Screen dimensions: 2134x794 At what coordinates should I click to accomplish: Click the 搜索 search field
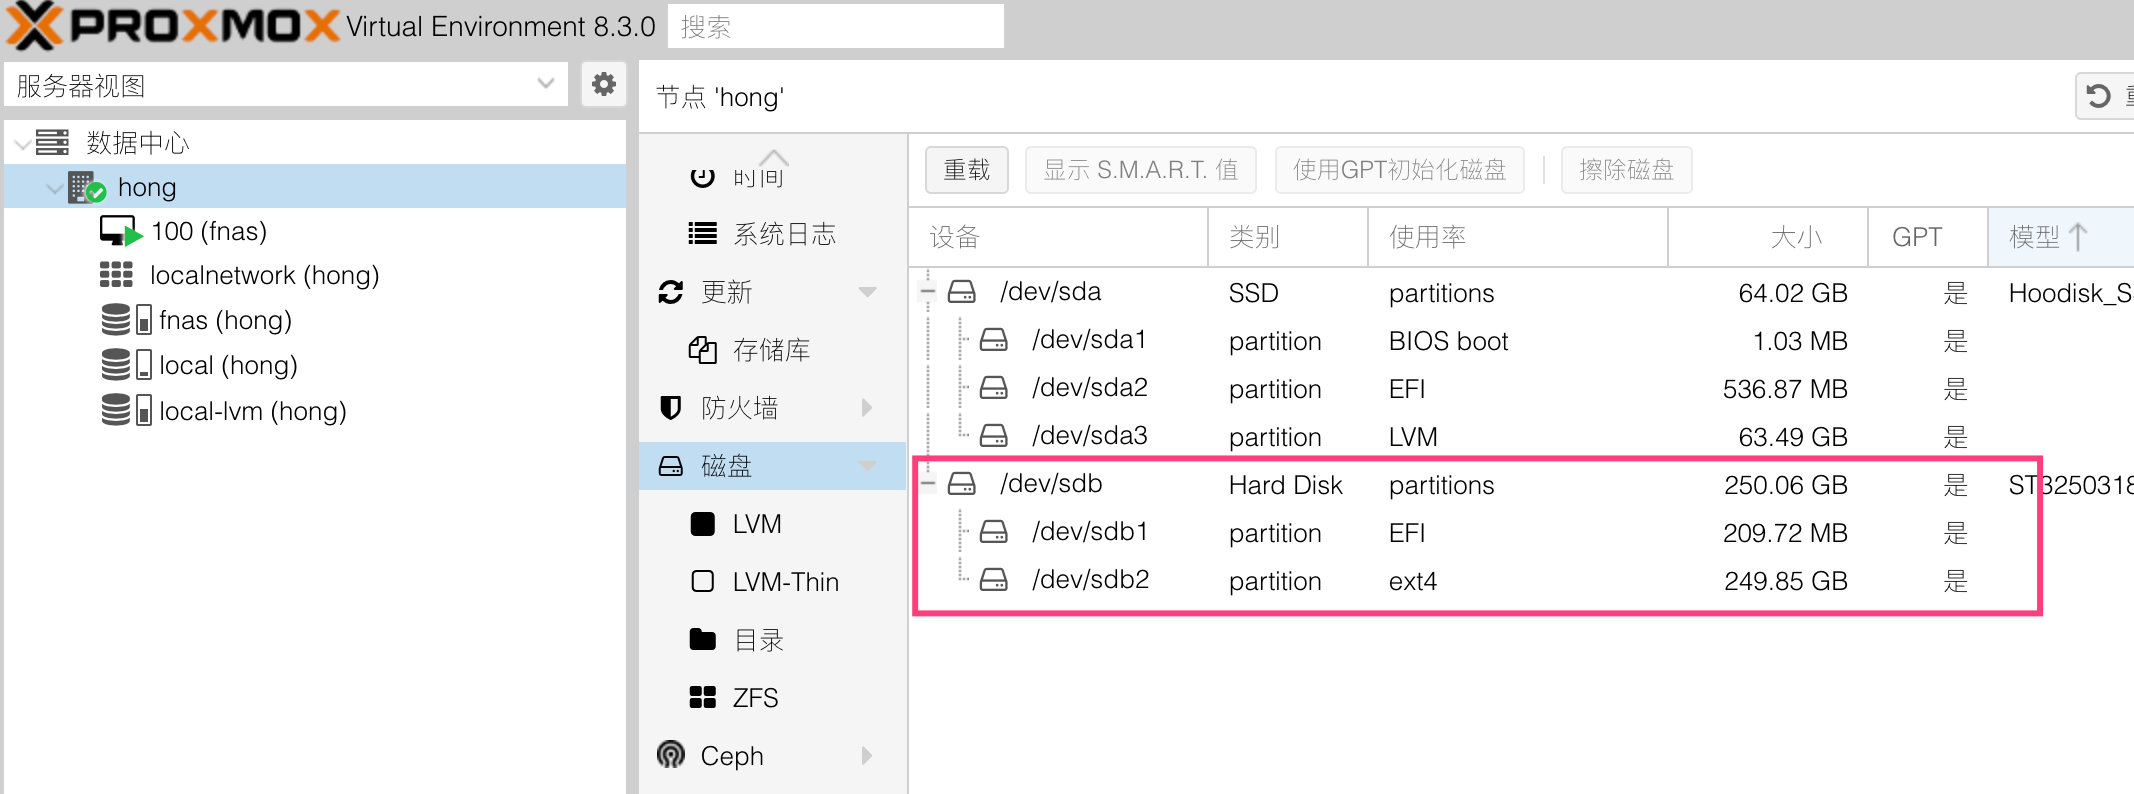click(835, 26)
